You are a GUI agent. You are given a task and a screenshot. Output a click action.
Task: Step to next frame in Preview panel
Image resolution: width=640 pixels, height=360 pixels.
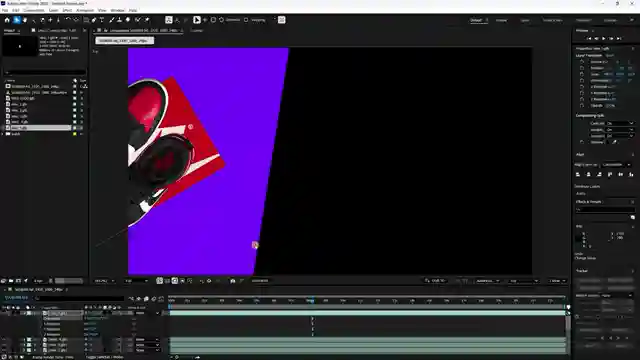click(611, 38)
